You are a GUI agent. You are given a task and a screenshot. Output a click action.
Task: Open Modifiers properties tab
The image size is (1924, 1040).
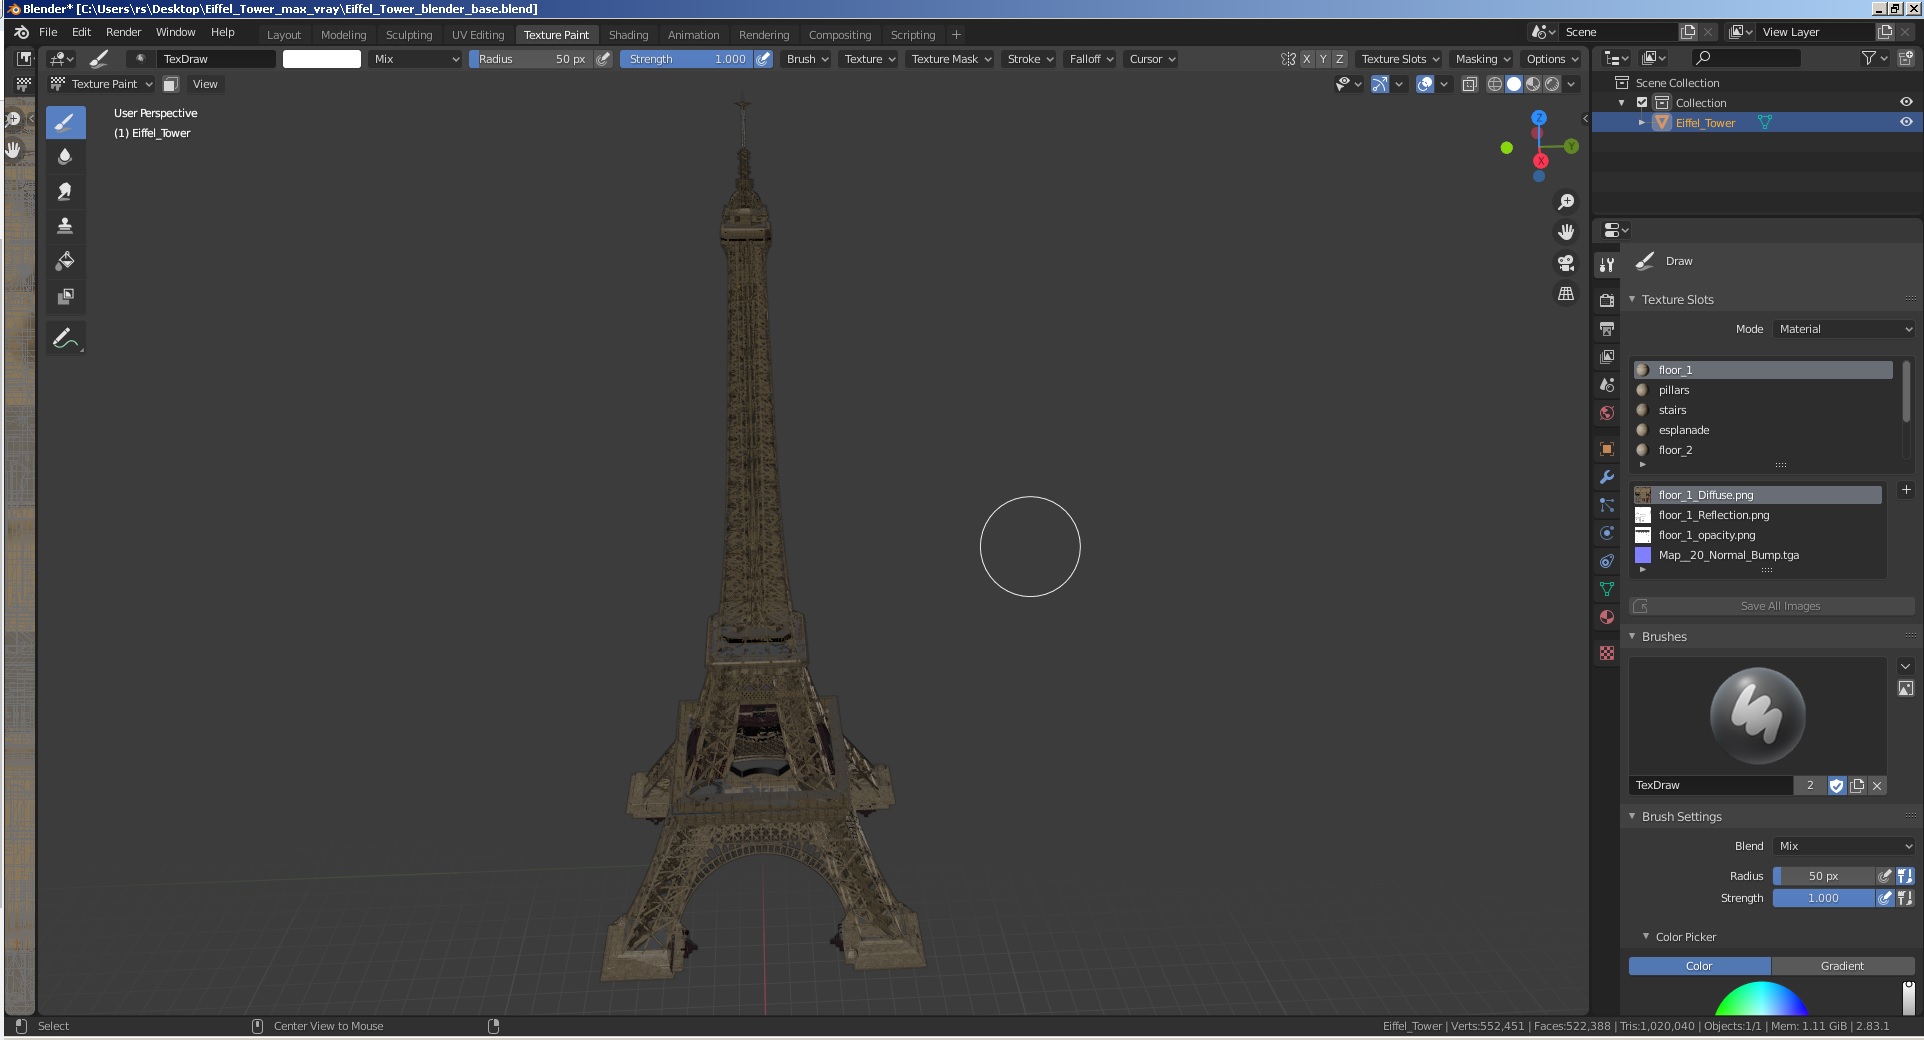point(1607,477)
